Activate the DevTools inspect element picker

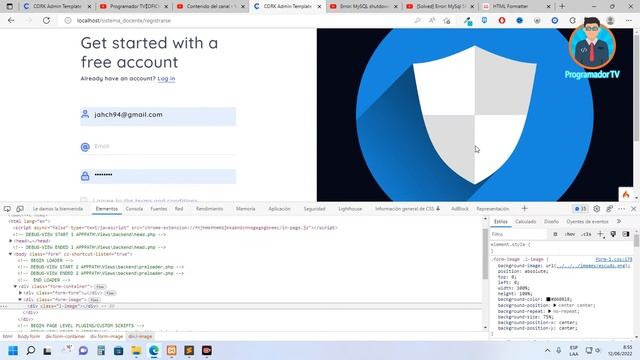coord(7,209)
